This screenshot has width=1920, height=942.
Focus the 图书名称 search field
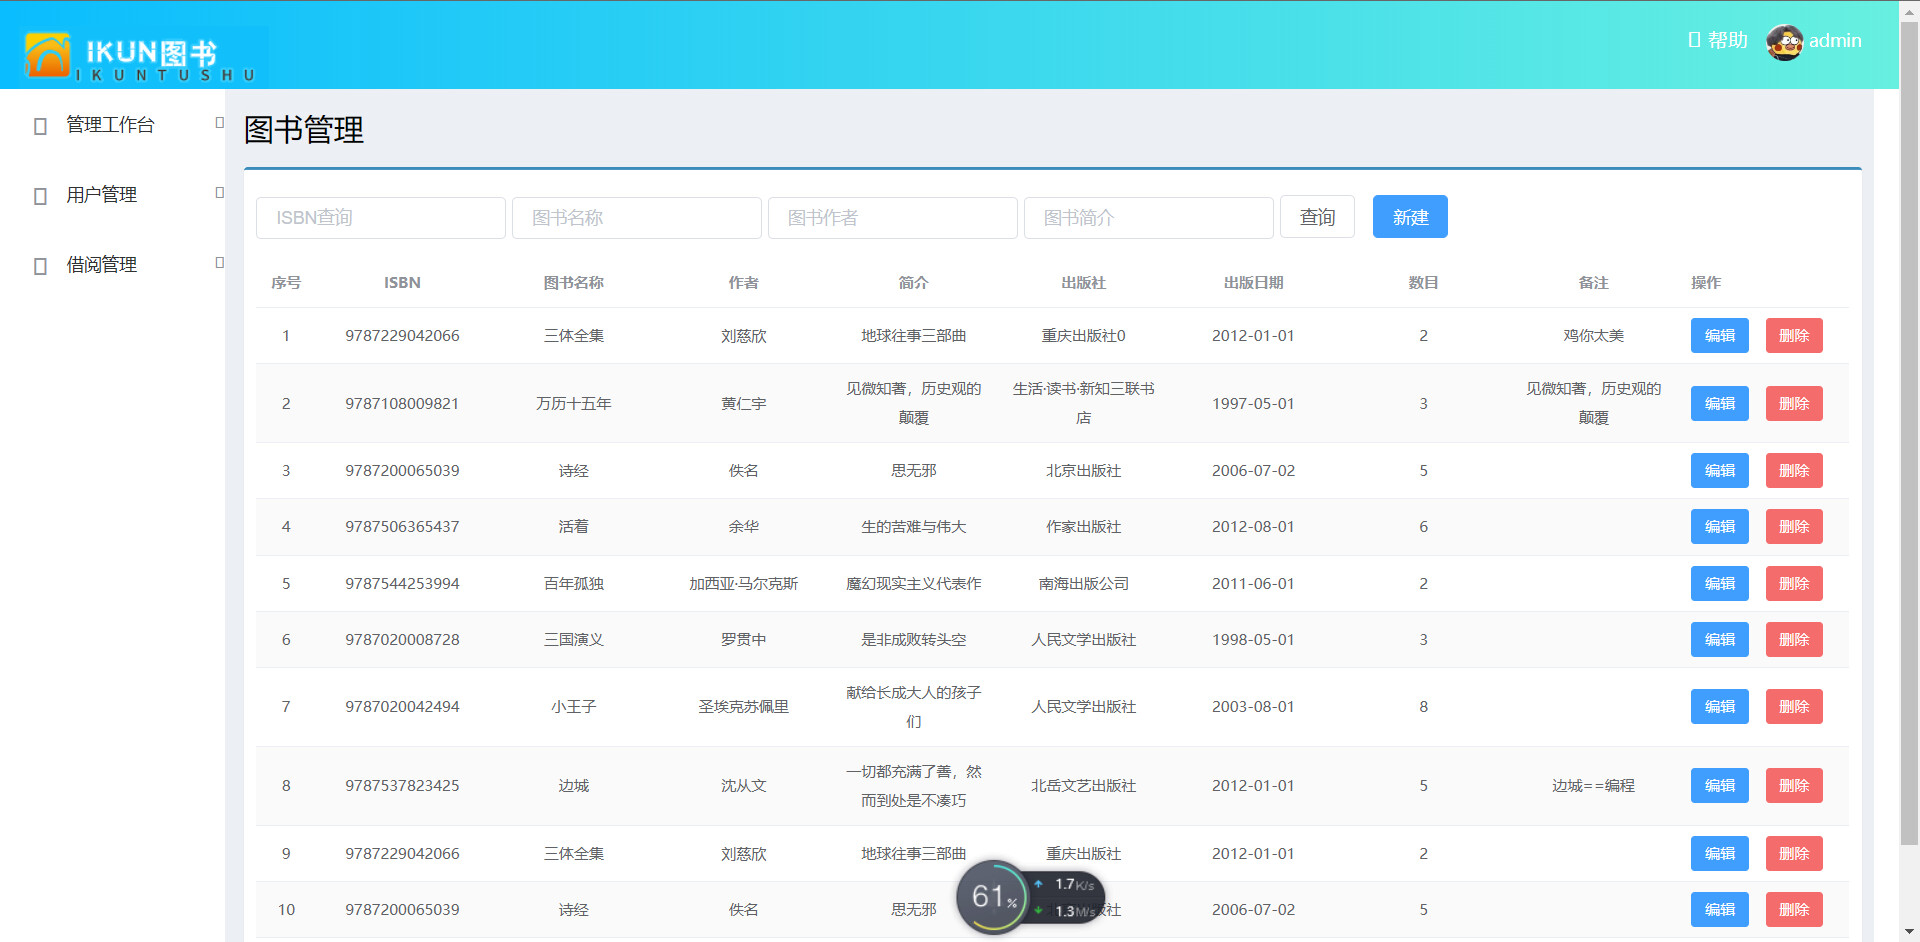637,218
